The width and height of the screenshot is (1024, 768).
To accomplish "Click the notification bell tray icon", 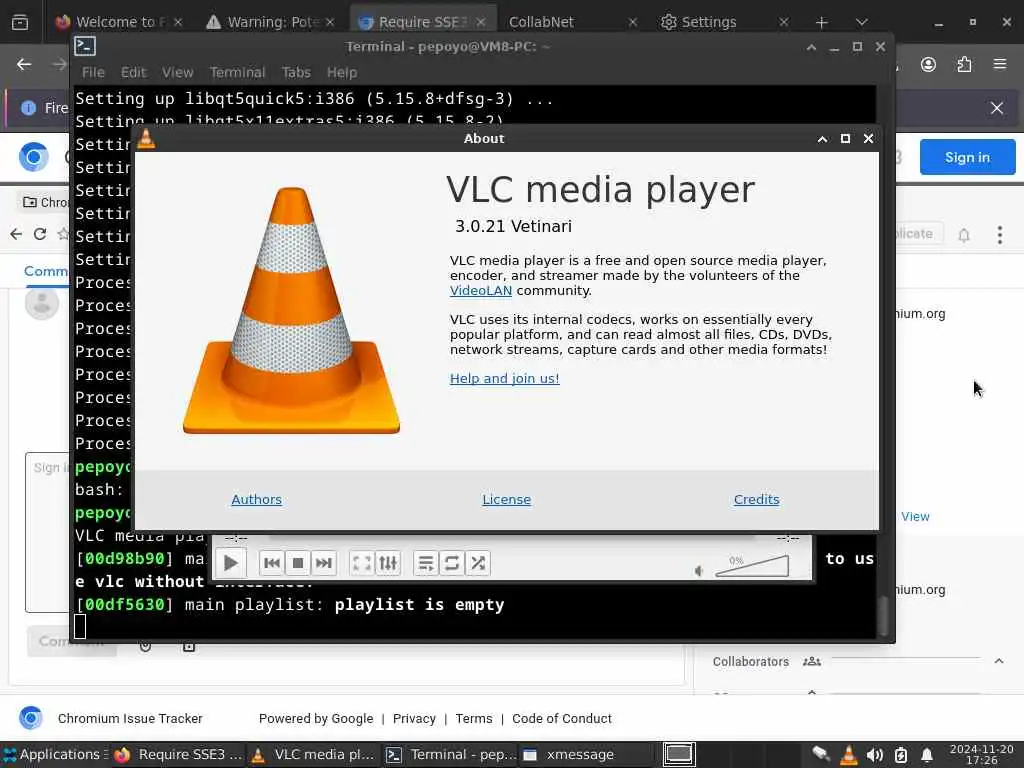I will (927, 755).
